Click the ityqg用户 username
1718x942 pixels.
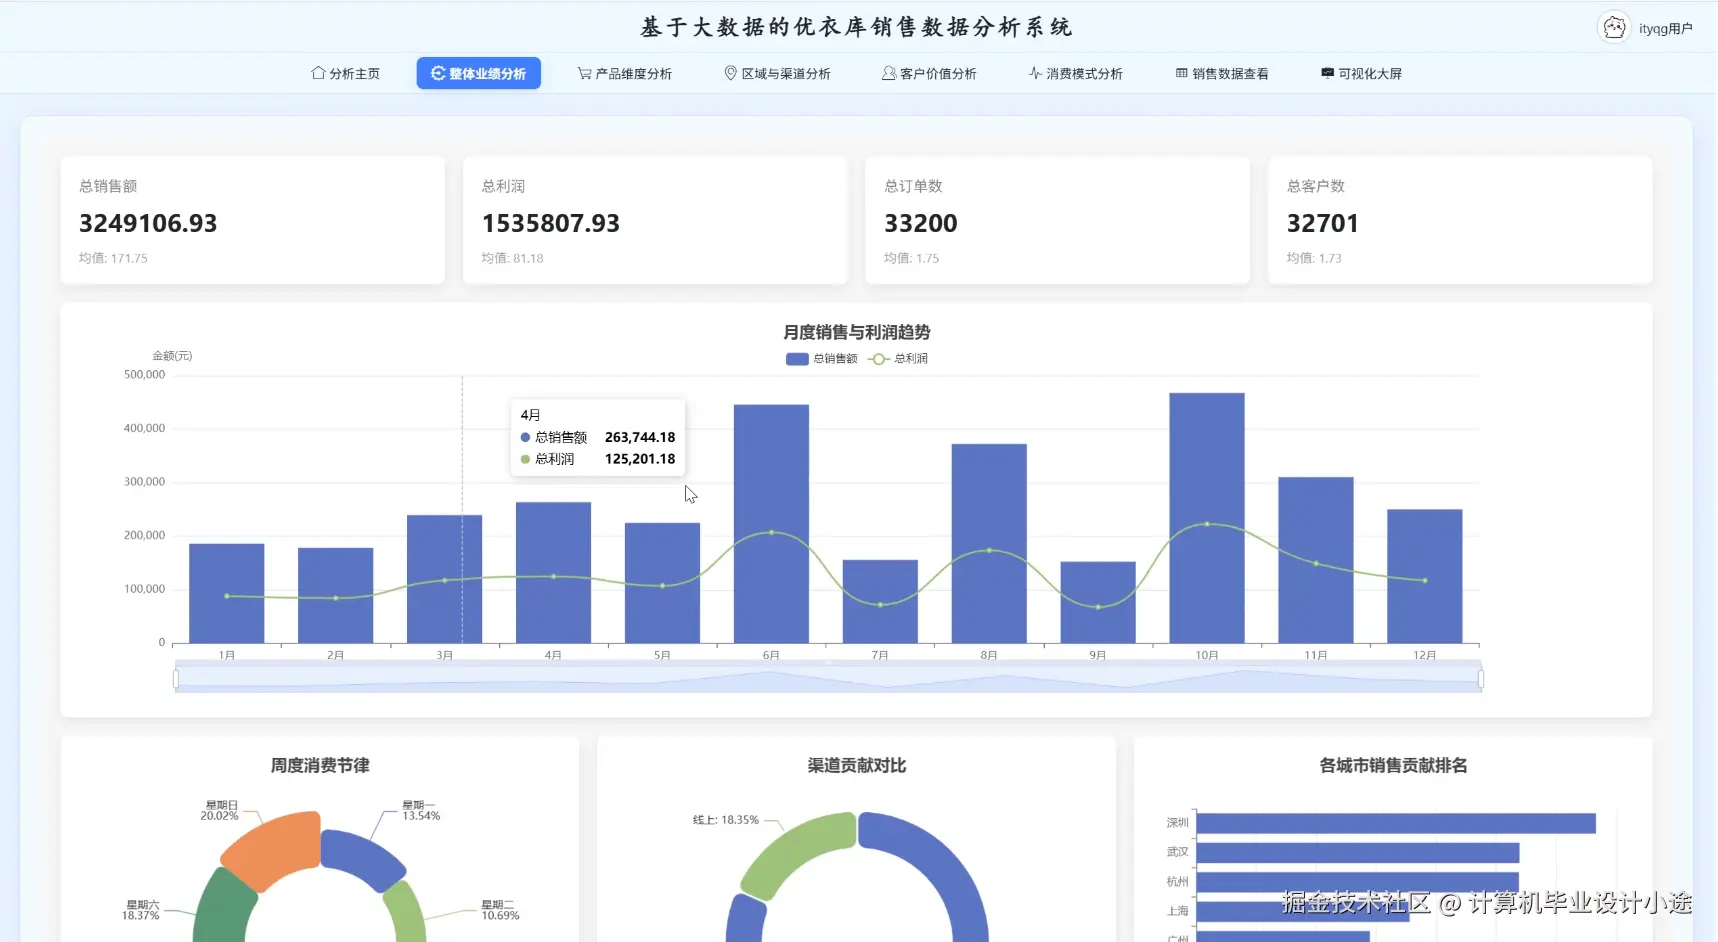(x=1665, y=29)
